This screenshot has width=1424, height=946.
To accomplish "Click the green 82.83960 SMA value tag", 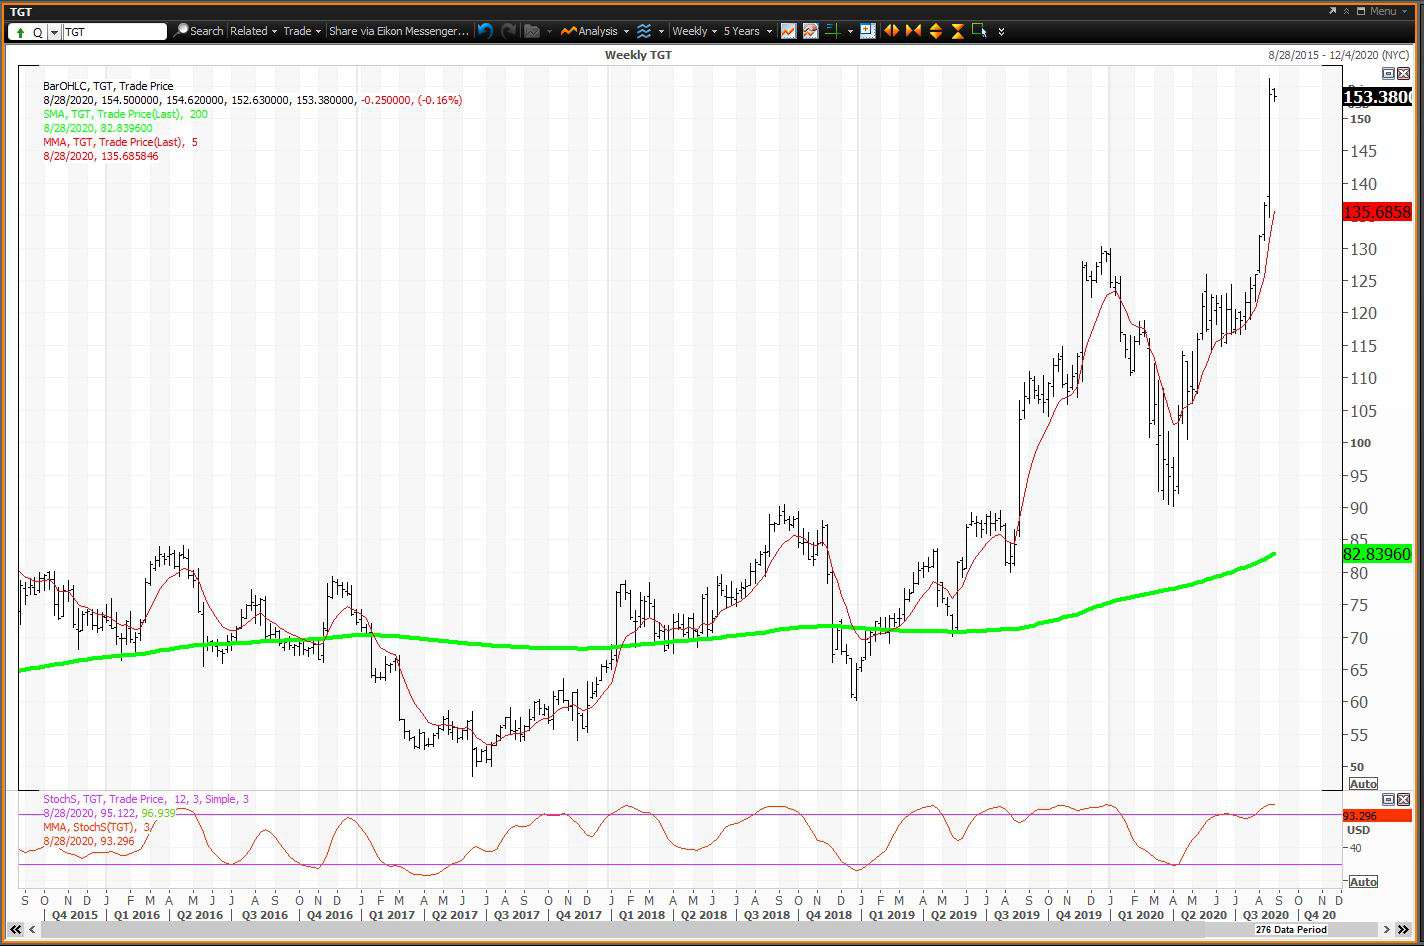I will click(1377, 554).
